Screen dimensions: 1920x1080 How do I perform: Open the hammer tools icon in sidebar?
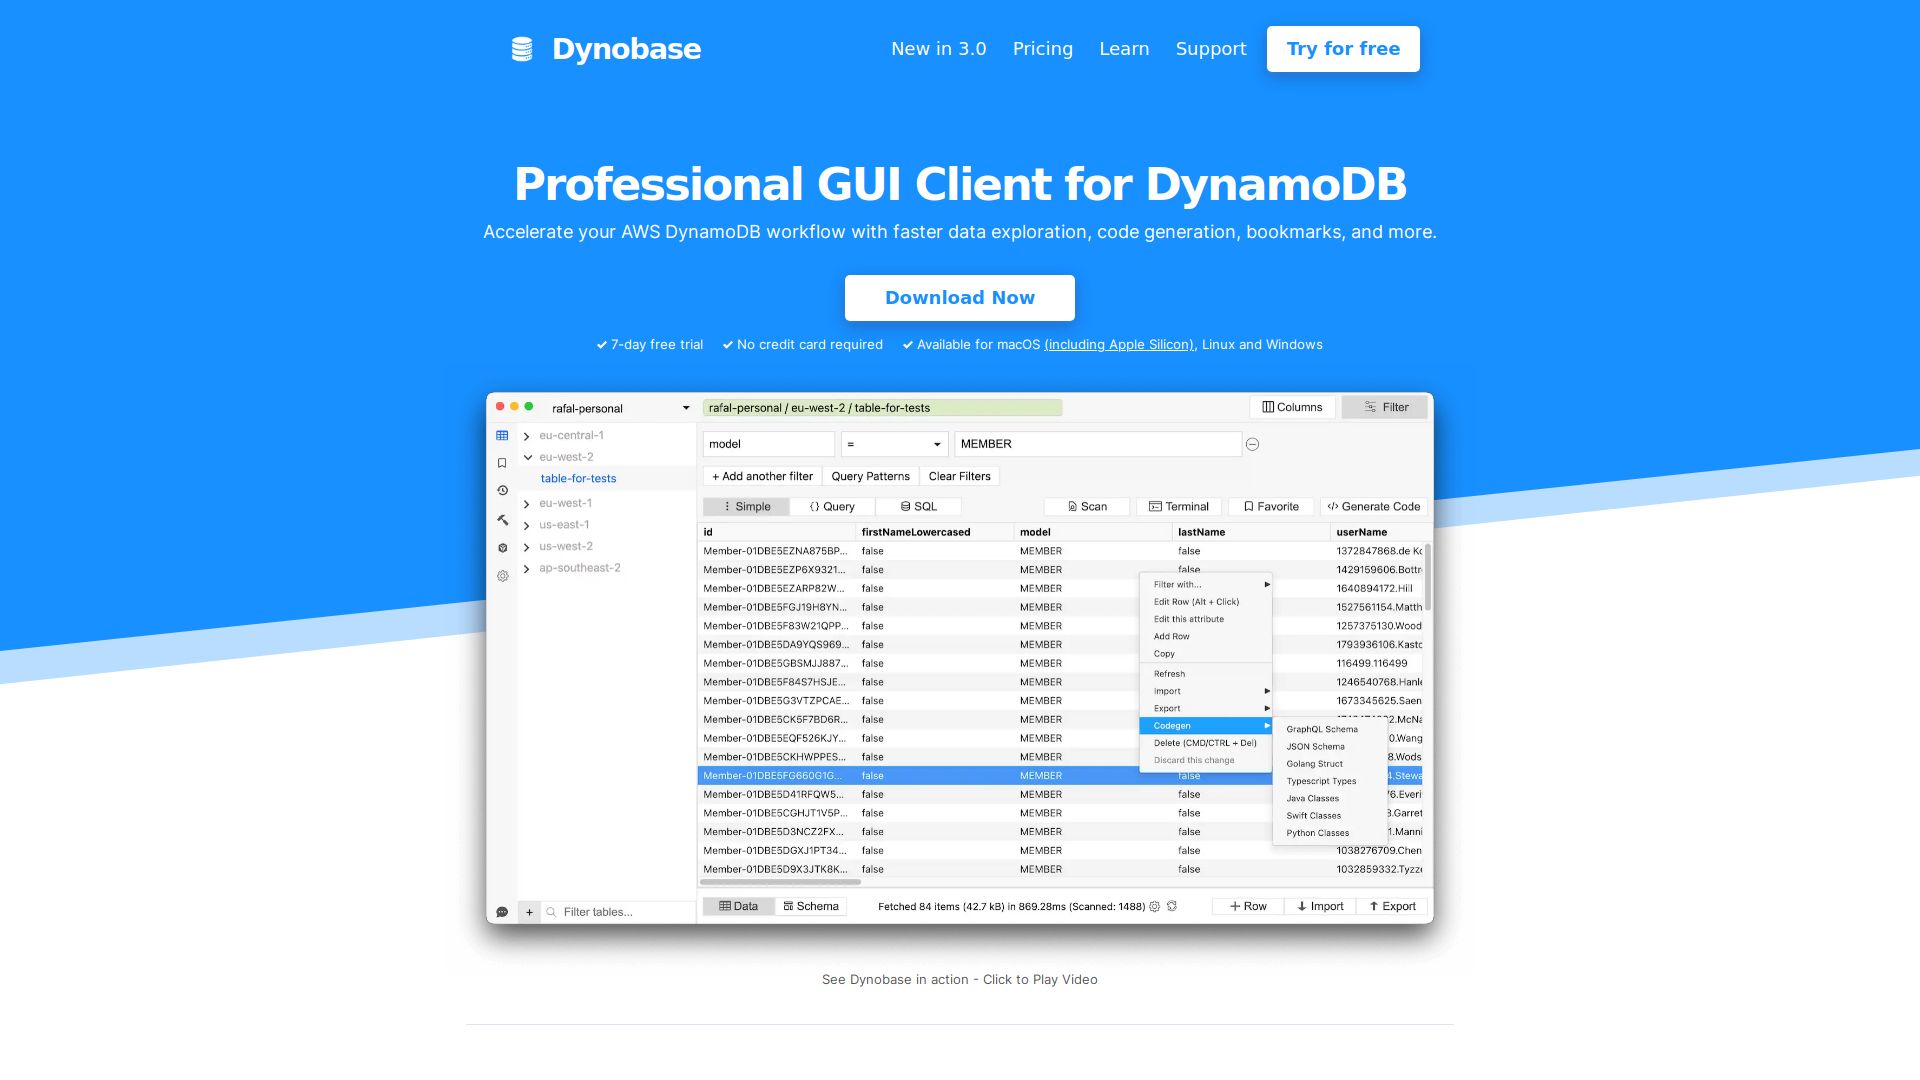pos(502,520)
